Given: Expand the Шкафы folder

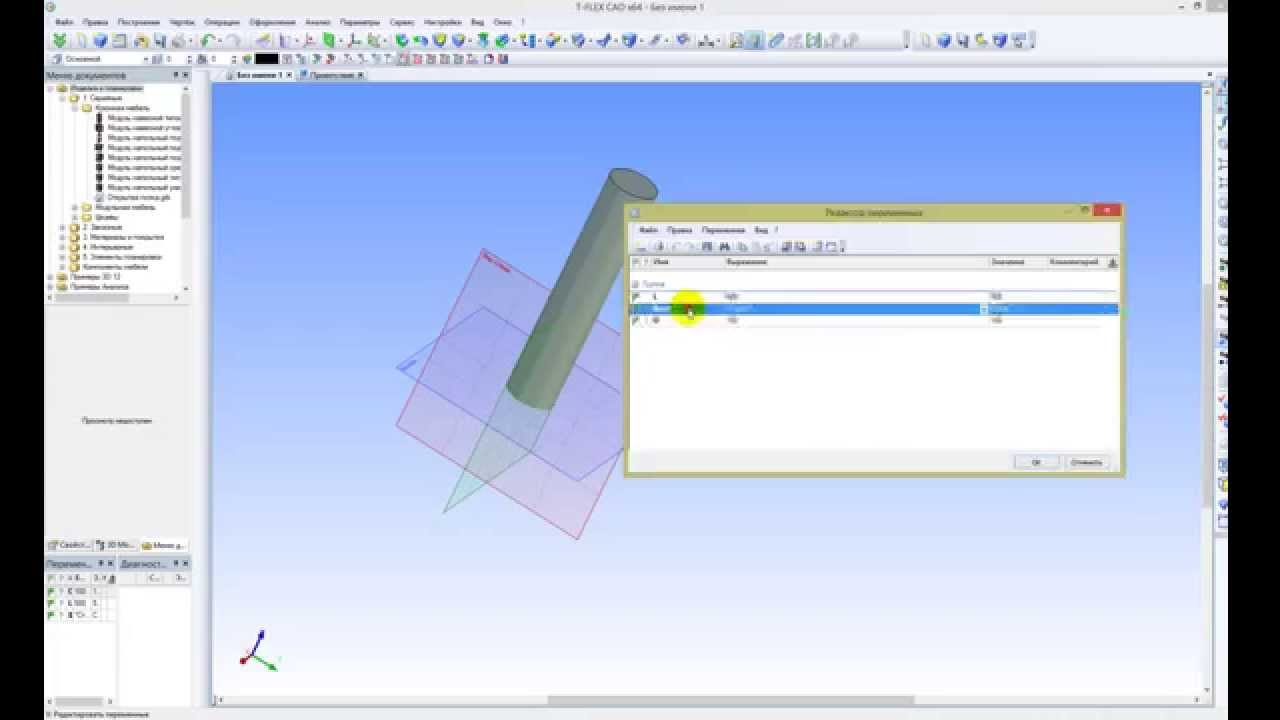Looking at the screenshot, I should point(74,217).
